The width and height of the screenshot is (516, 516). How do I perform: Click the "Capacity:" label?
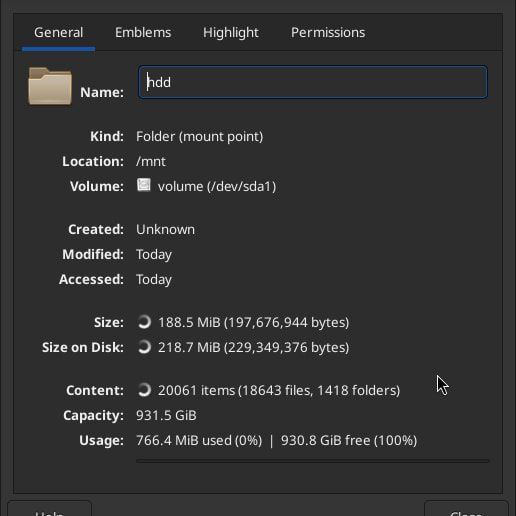pos(94,416)
